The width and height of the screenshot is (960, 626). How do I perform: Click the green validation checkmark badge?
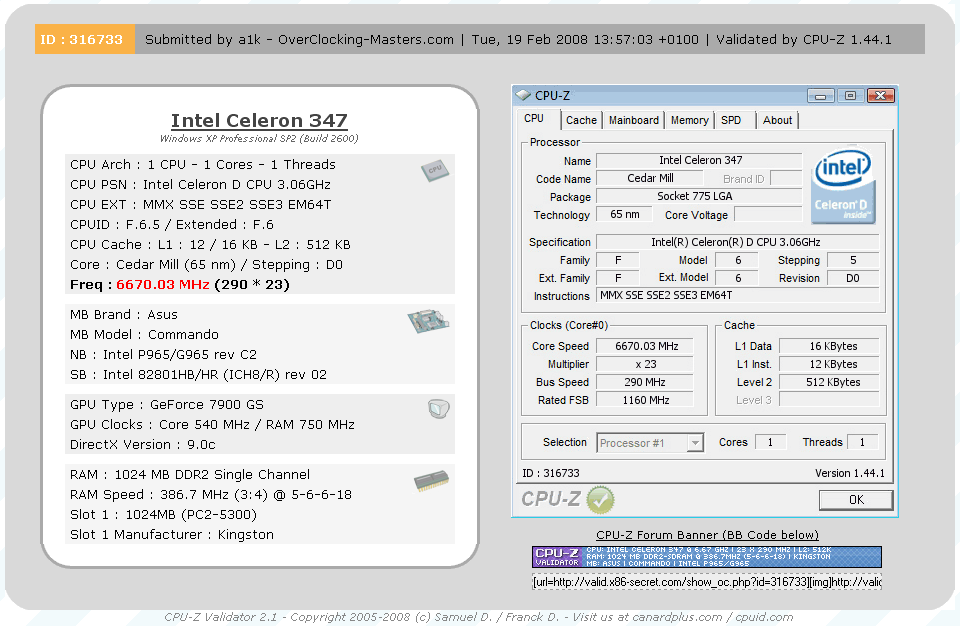[x=600, y=500]
